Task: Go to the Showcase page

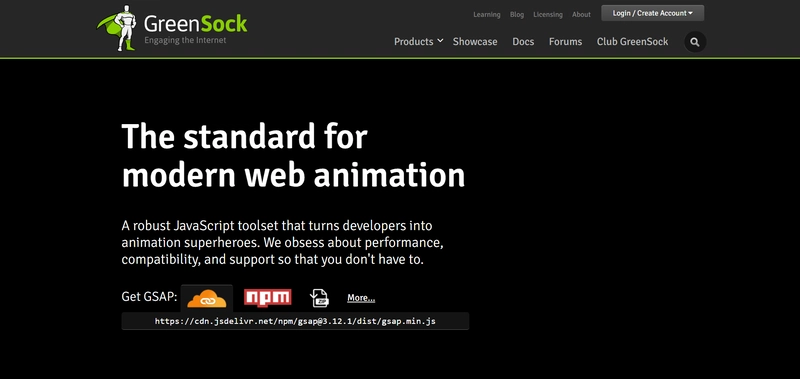Action: pos(475,42)
